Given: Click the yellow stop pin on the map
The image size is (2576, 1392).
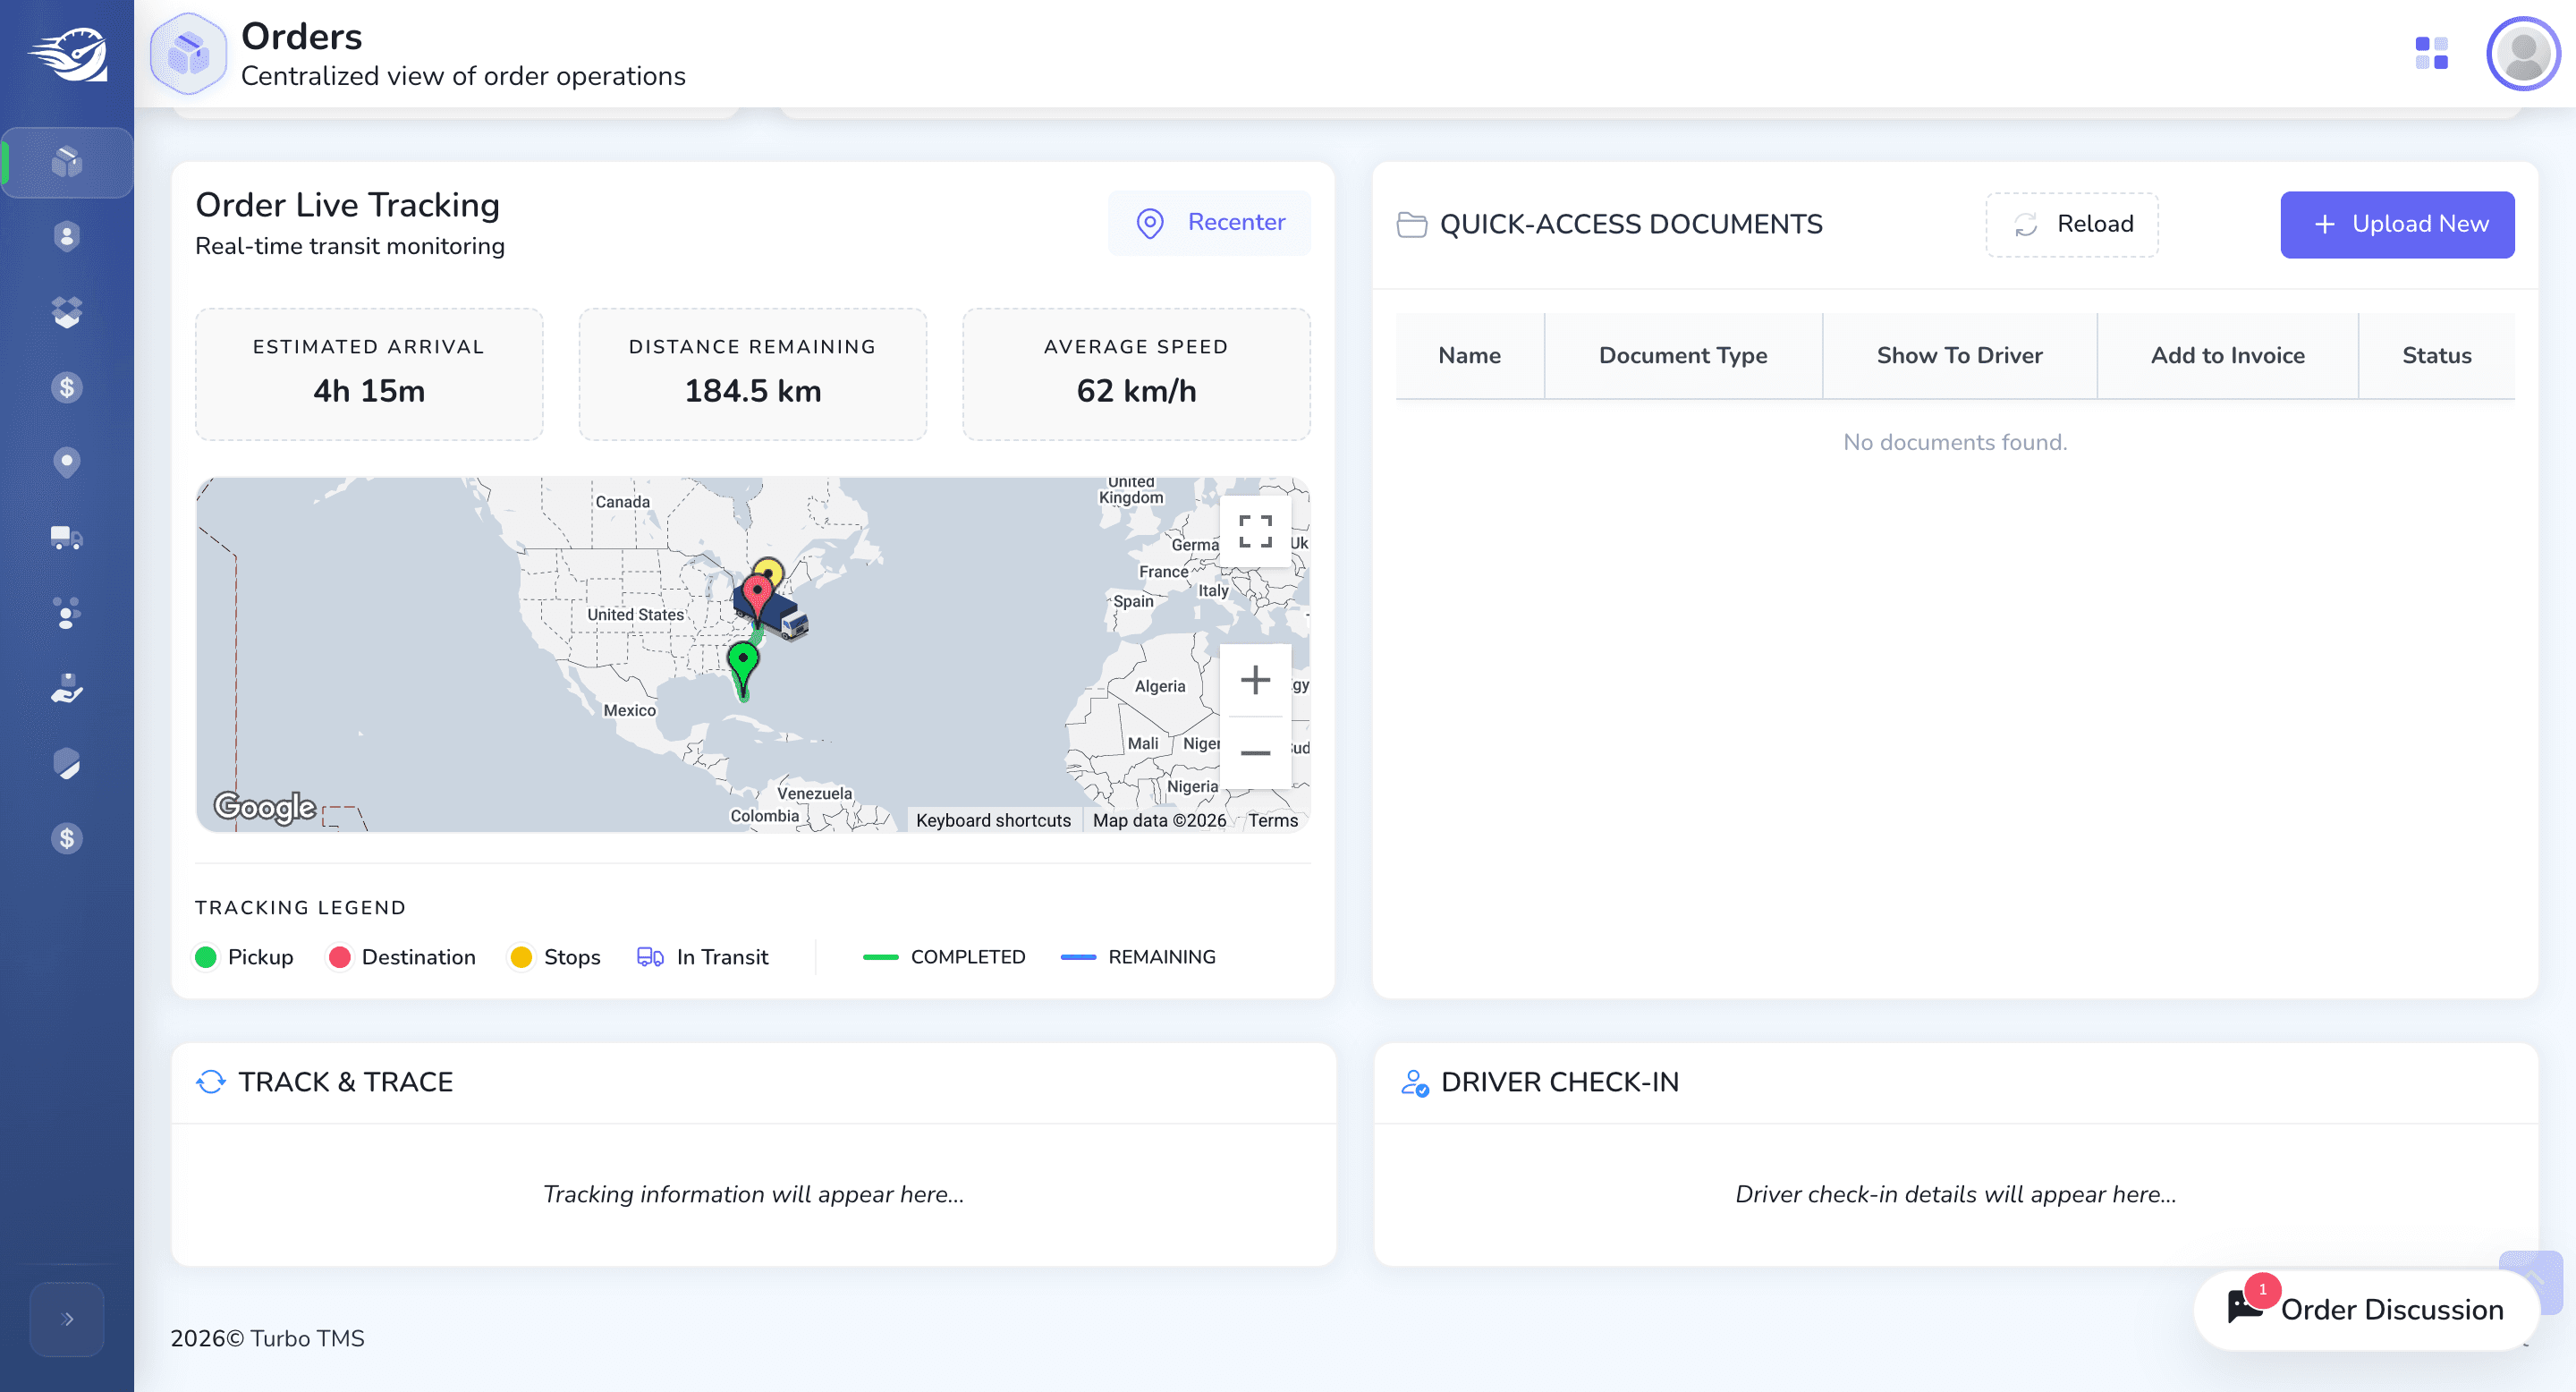Looking at the screenshot, I should pyautogui.click(x=769, y=572).
